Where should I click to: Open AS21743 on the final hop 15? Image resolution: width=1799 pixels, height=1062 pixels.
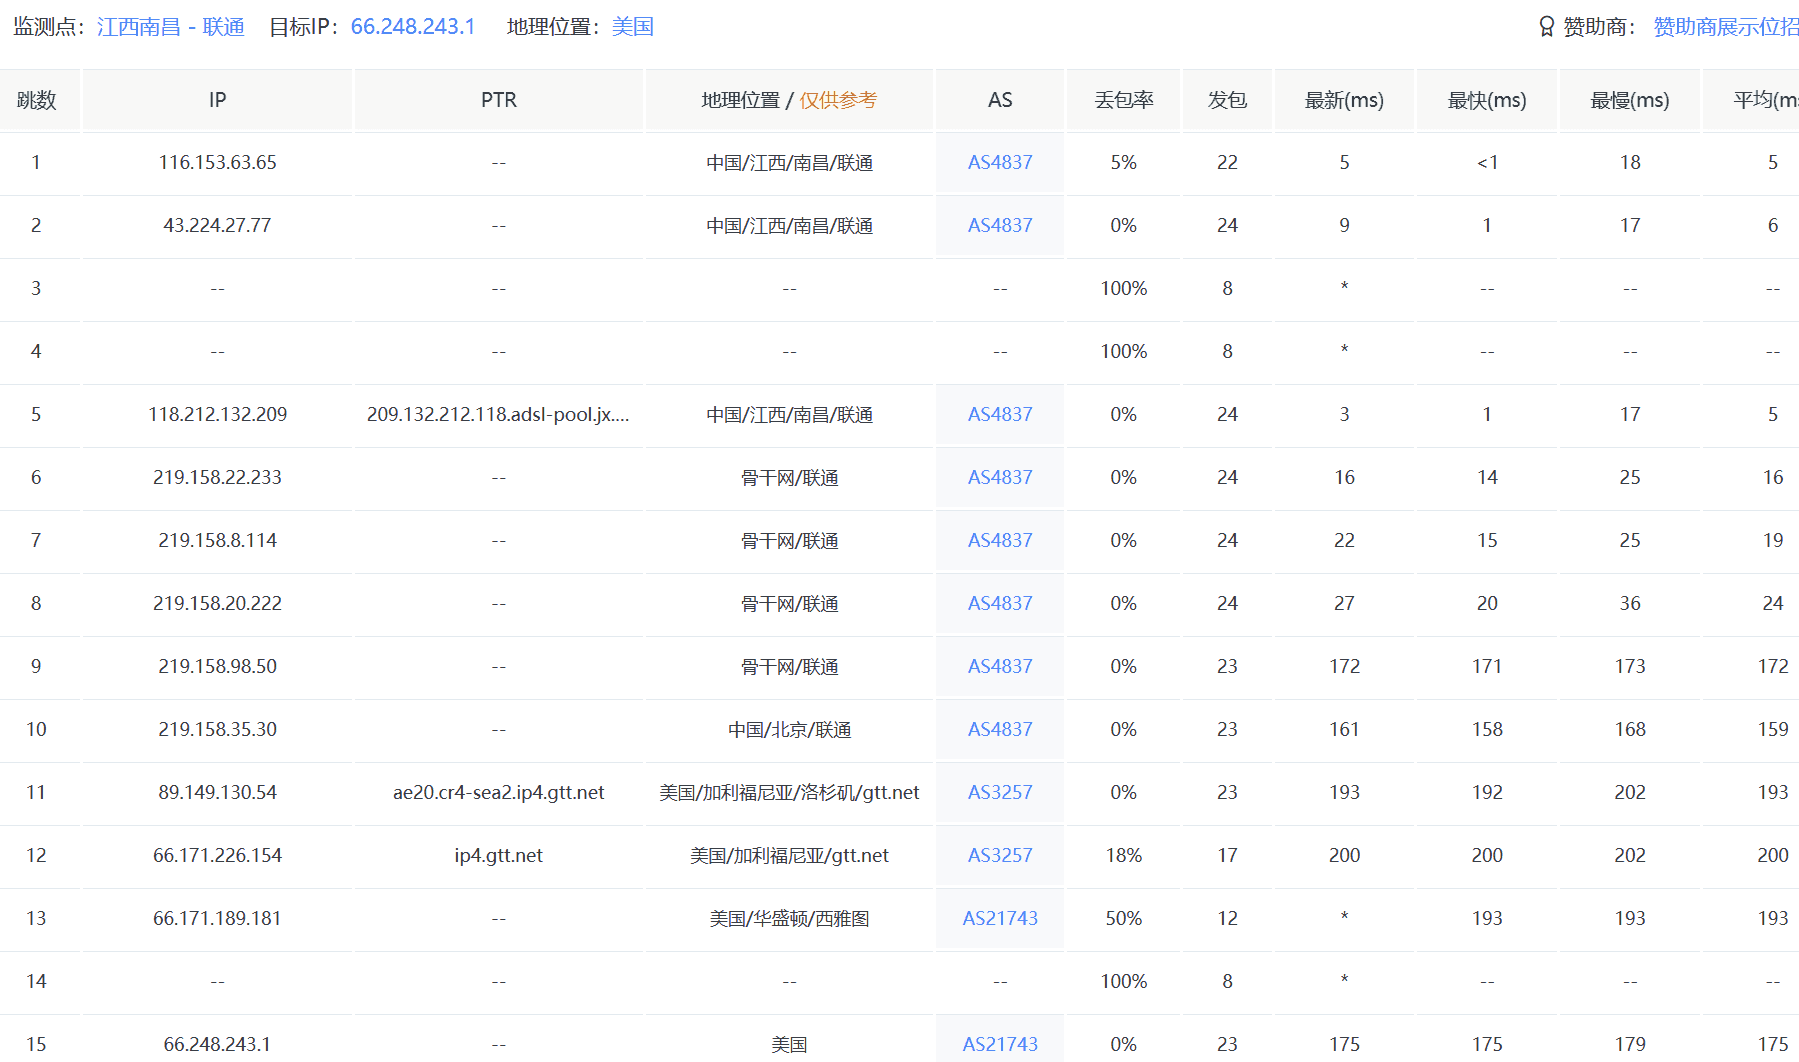click(999, 1043)
